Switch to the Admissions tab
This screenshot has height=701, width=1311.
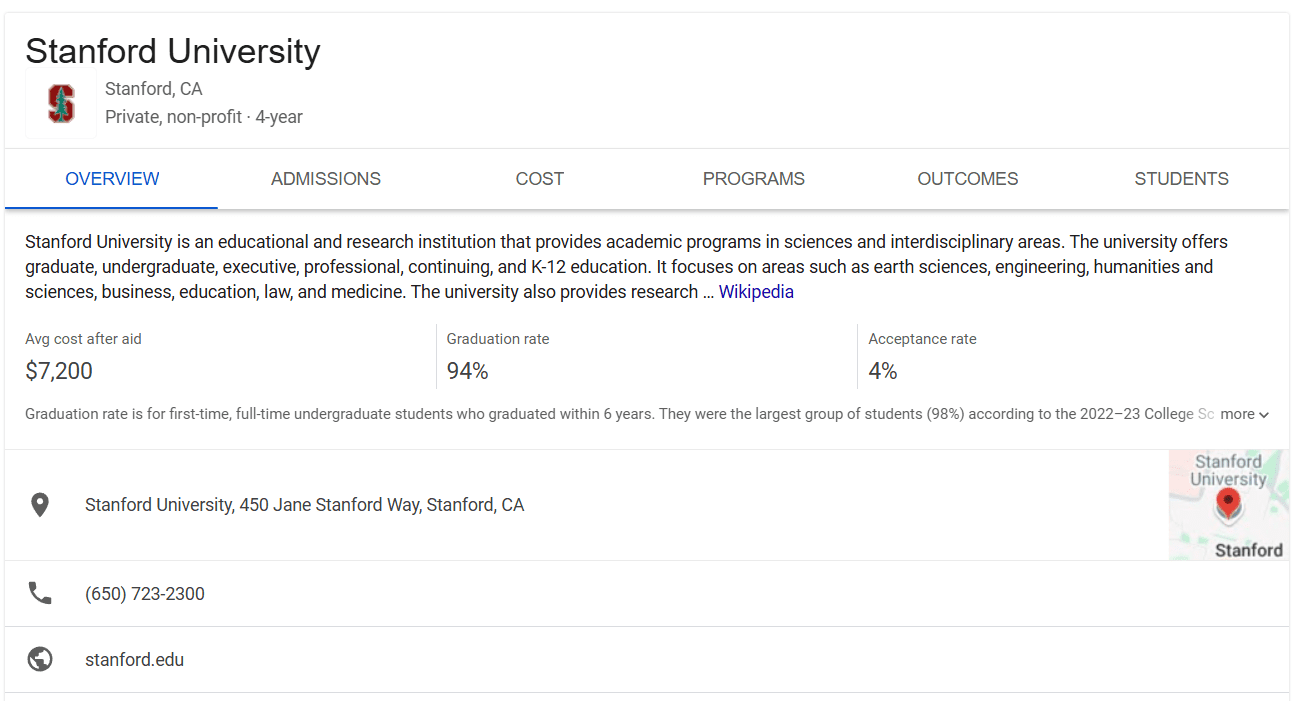[x=326, y=179]
